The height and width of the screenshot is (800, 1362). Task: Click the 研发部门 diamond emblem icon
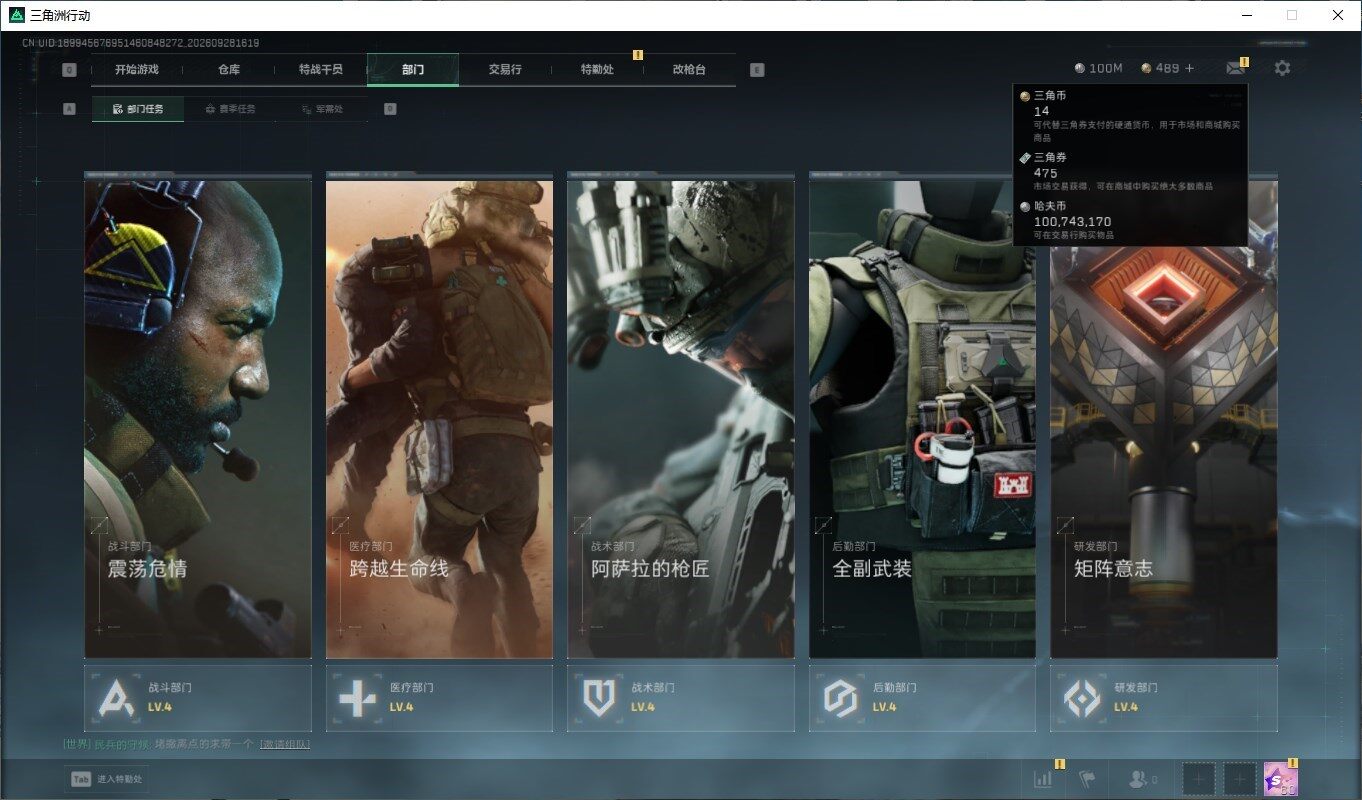click(x=1082, y=698)
